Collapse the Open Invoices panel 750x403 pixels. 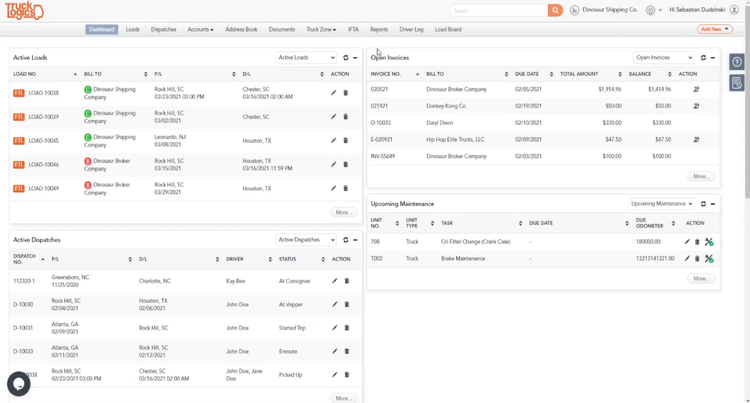point(713,58)
